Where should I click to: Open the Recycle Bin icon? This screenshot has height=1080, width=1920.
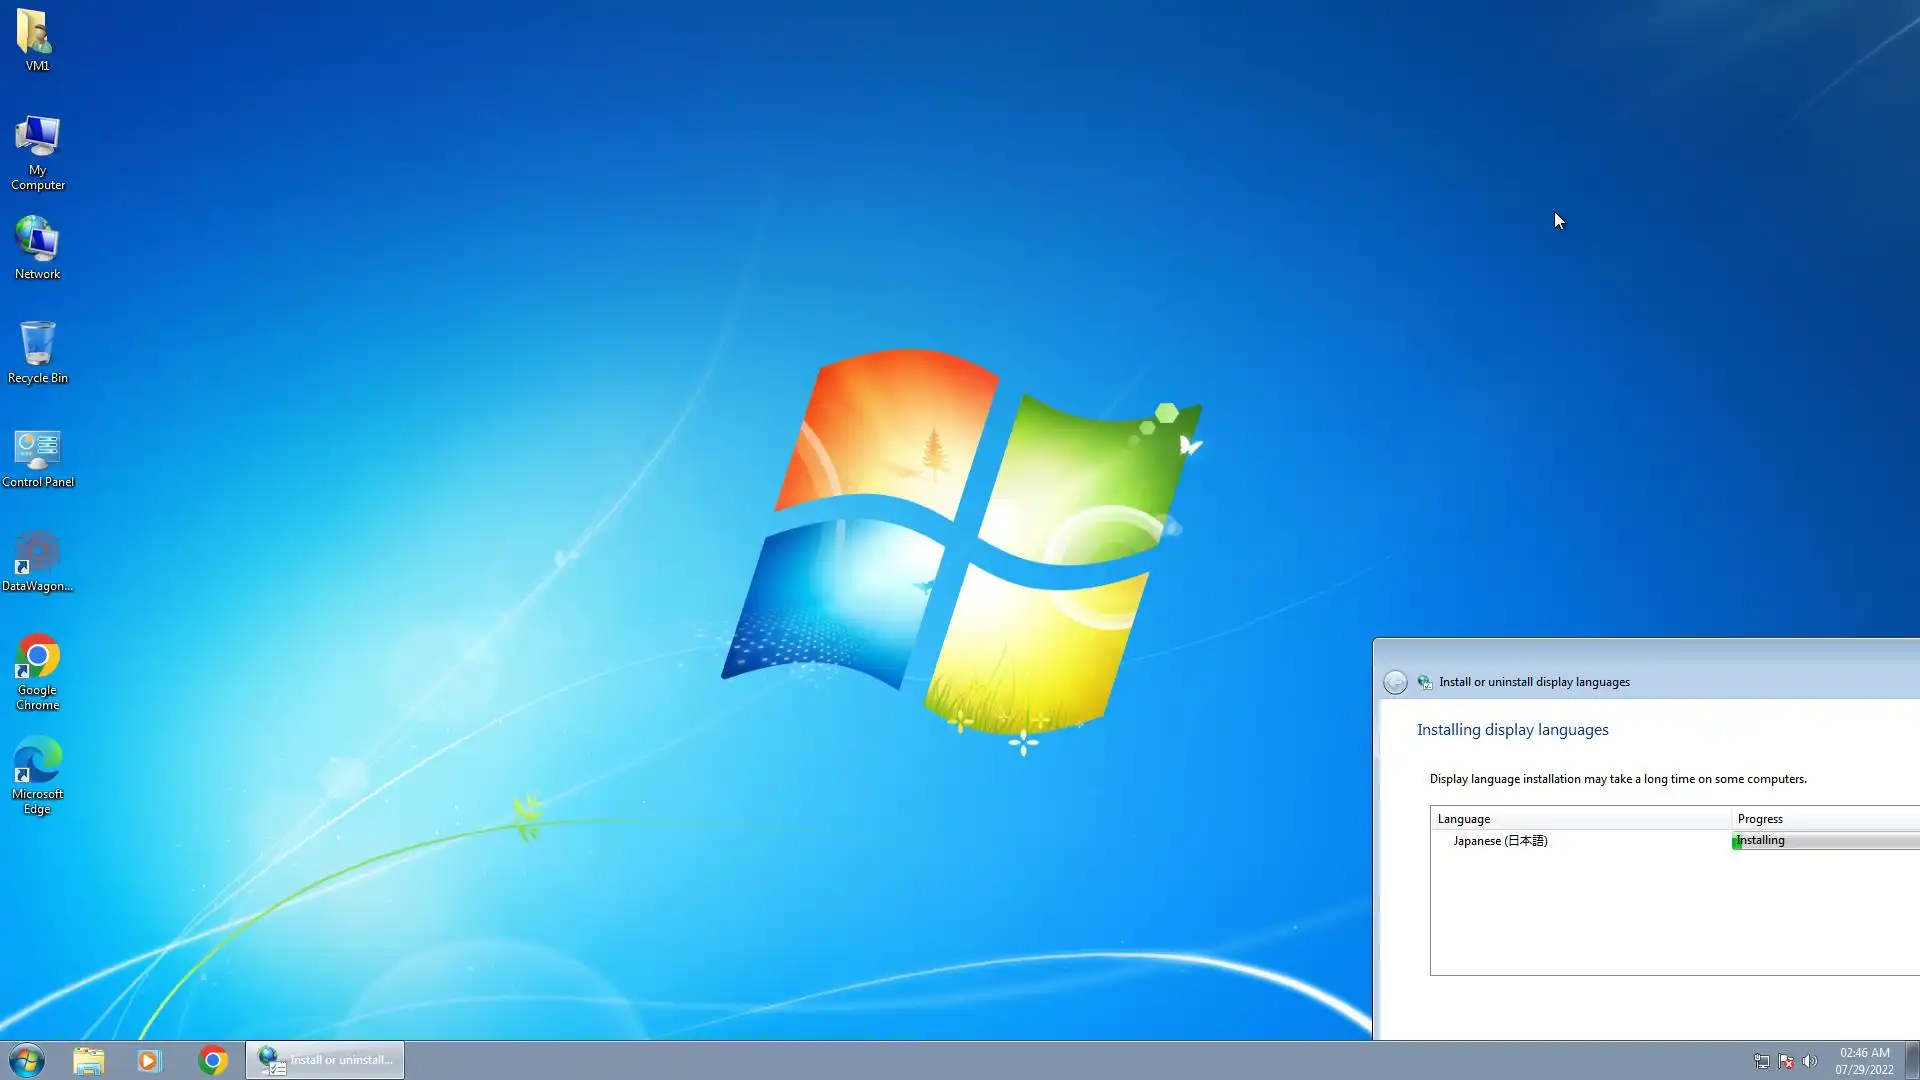tap(37, 351)
